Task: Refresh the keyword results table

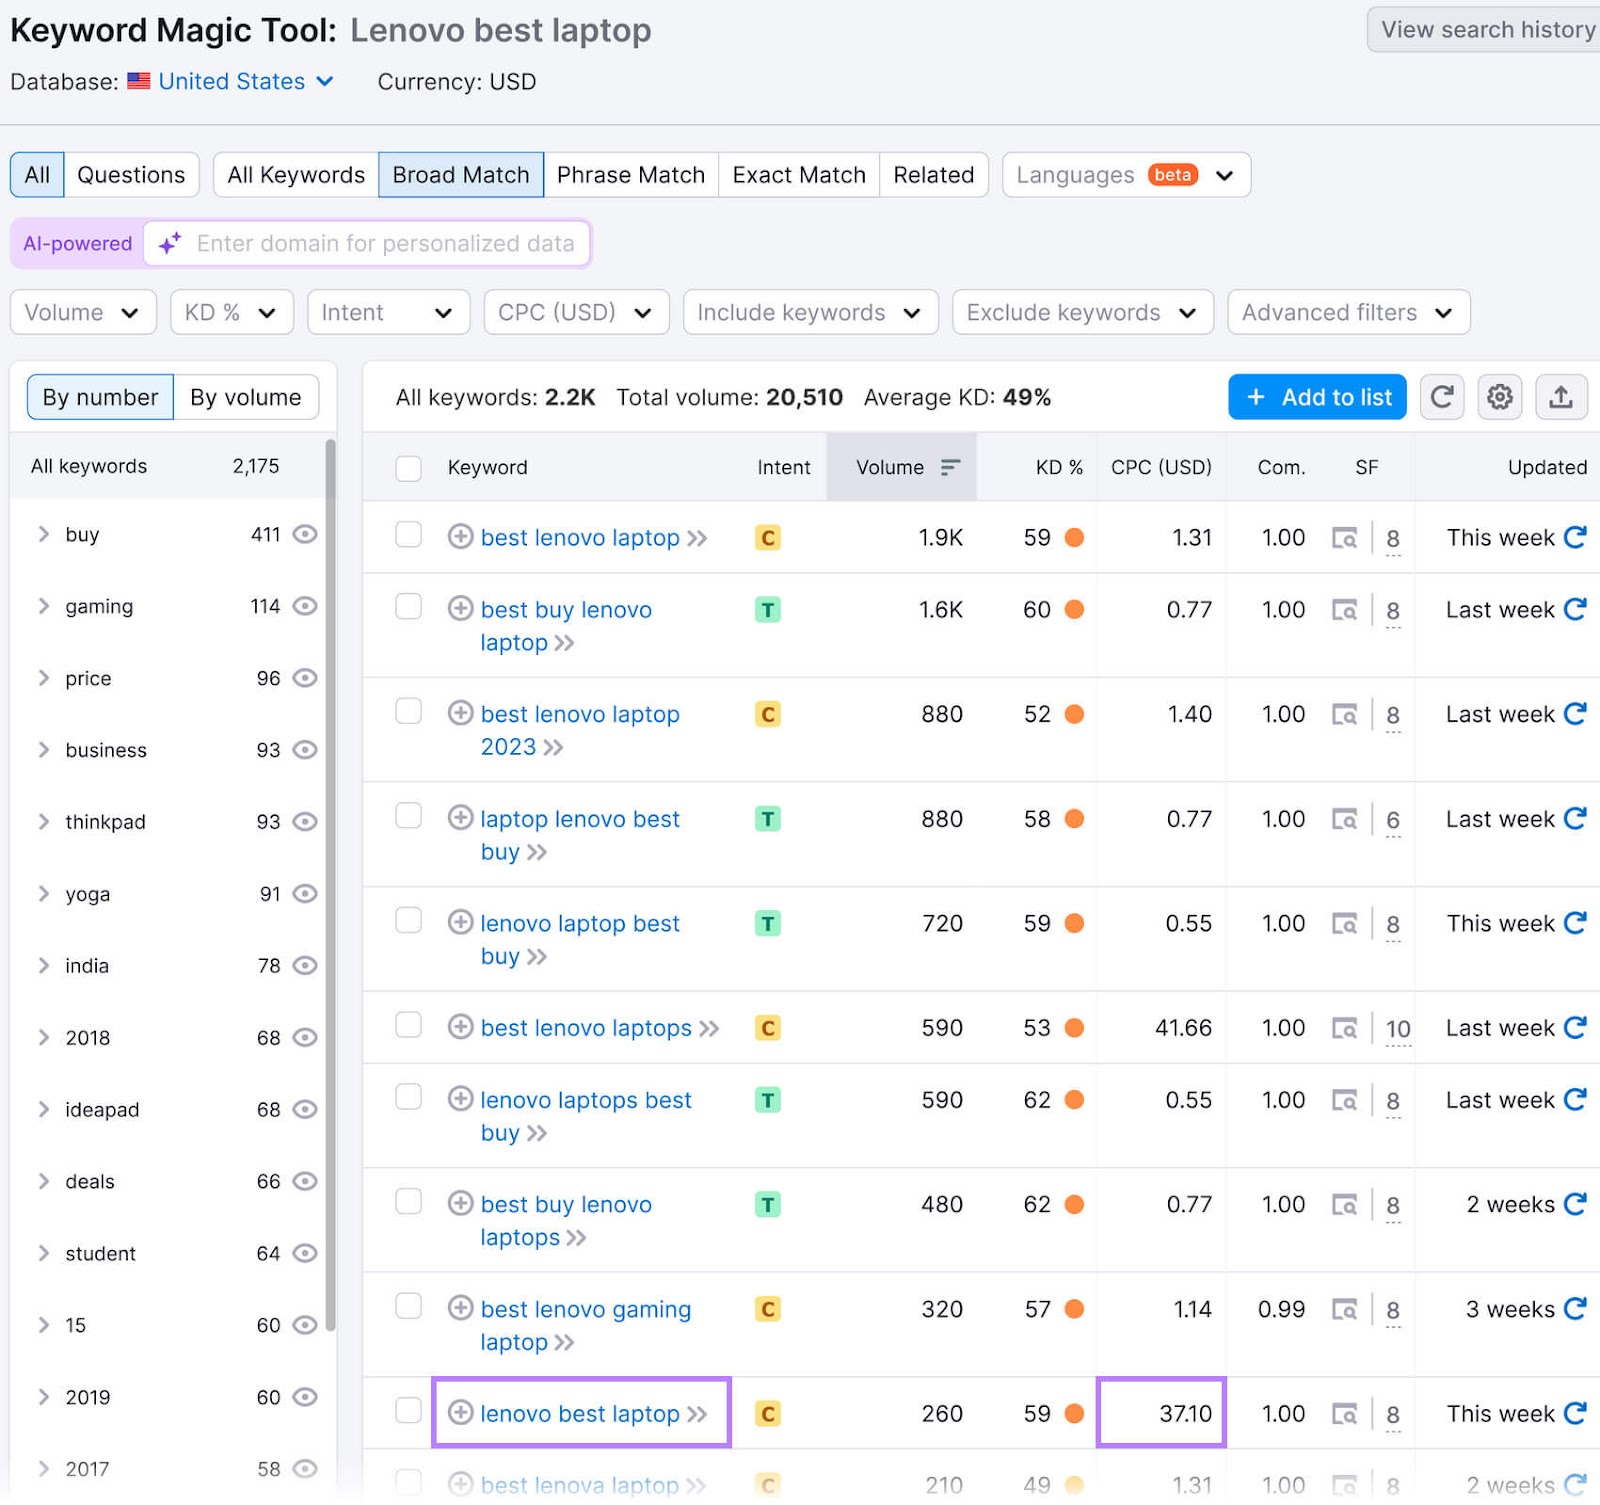Action: 1441,397
